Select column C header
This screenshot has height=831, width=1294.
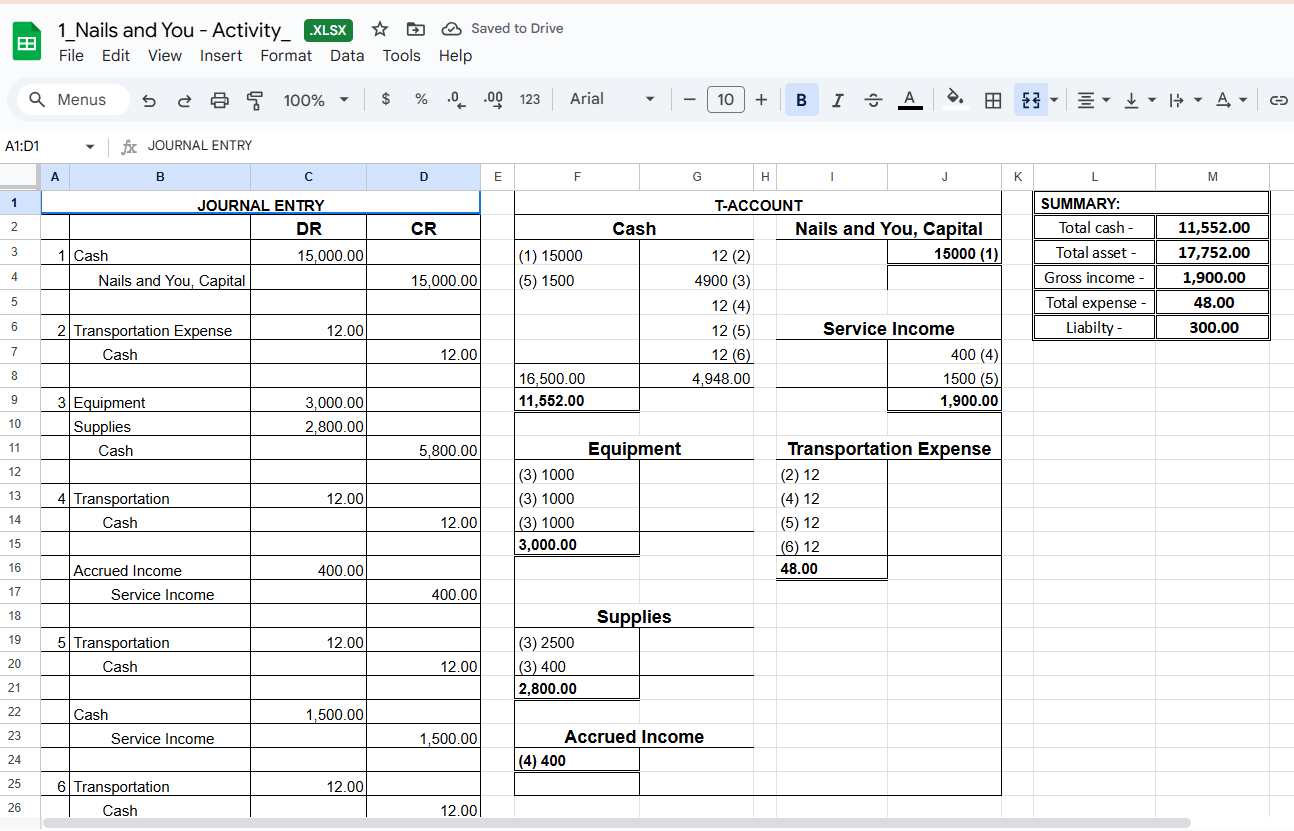pyautogui.click(x=308, y=177)
